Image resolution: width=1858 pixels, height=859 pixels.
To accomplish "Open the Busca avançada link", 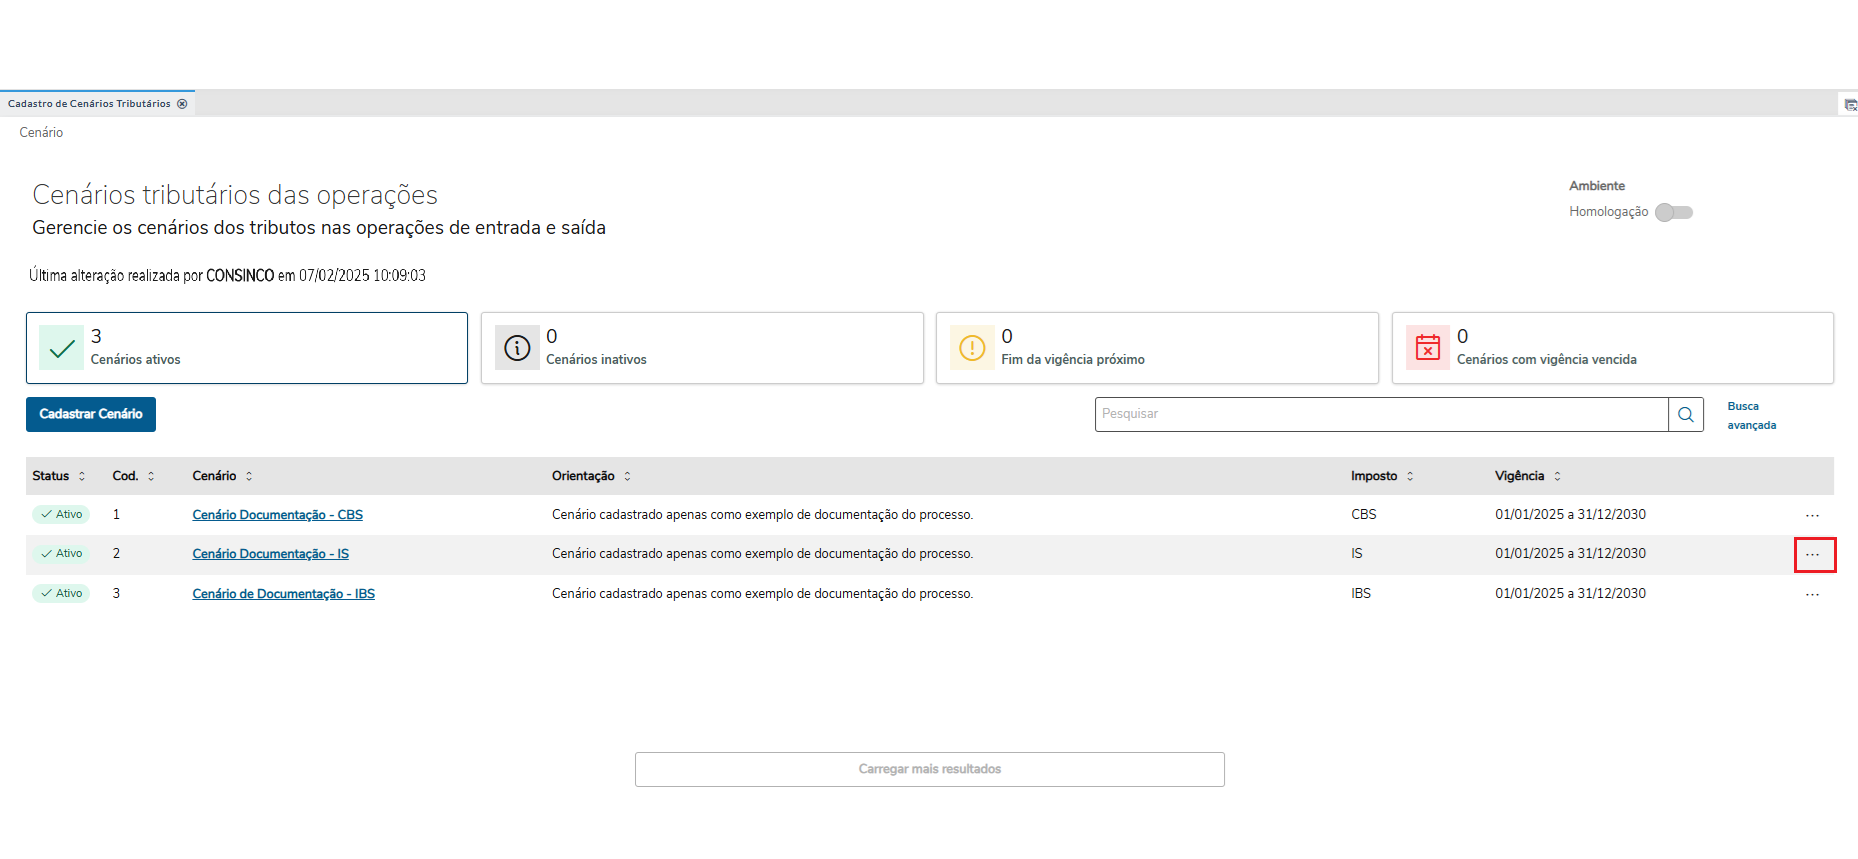I will [1751, 416].
